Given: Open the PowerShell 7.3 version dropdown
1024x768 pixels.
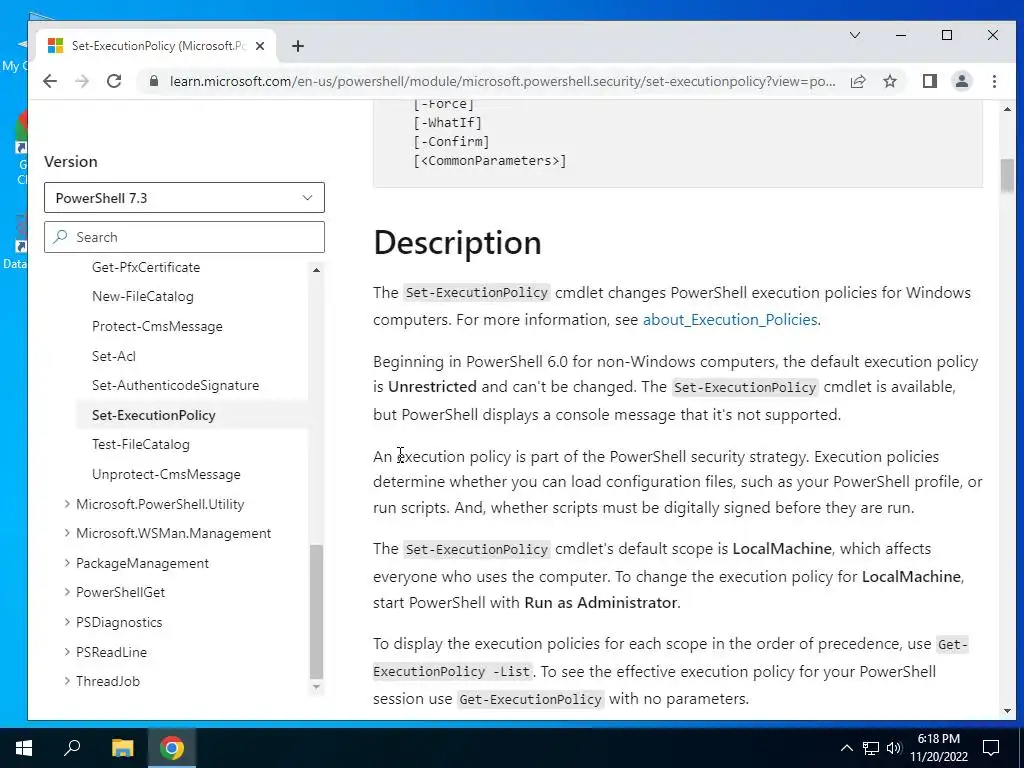Looking at the screenshot, I should point(184,198).
